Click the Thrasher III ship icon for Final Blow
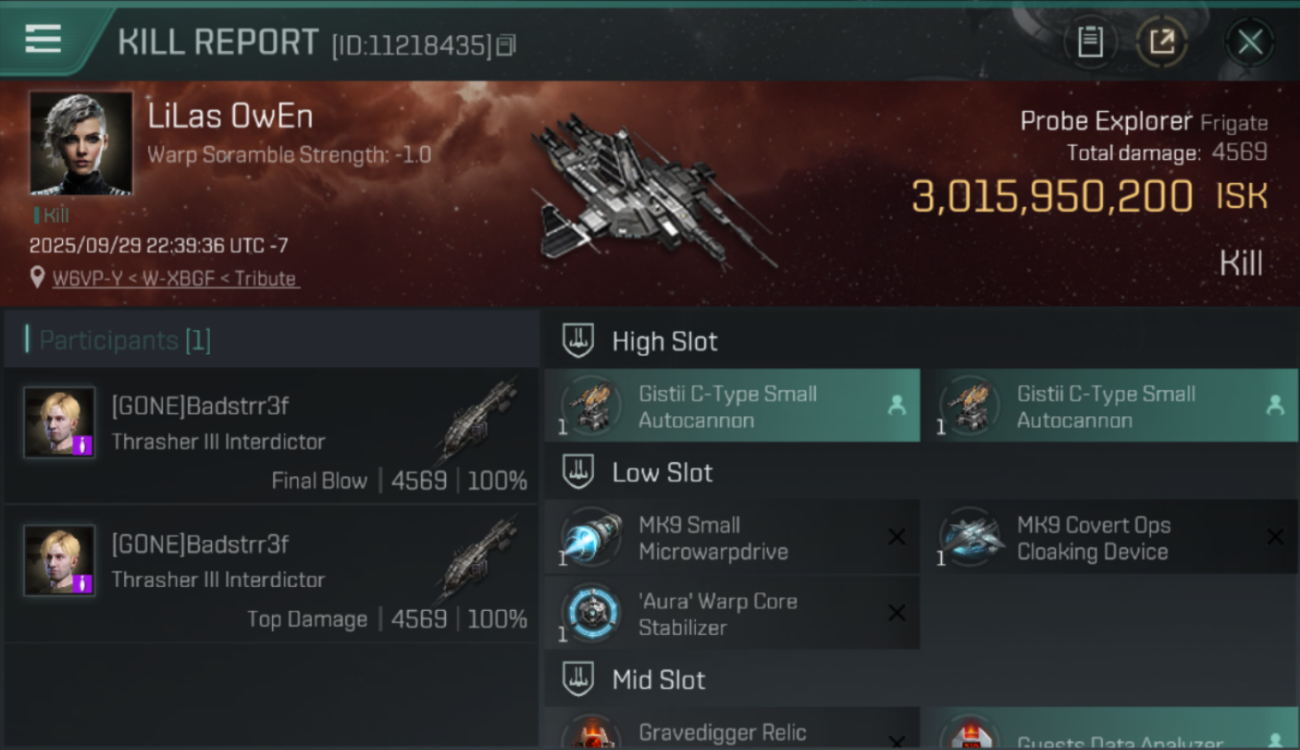Image resolution: width=1300 pixels, height=750 pixels. coord(478,422)
